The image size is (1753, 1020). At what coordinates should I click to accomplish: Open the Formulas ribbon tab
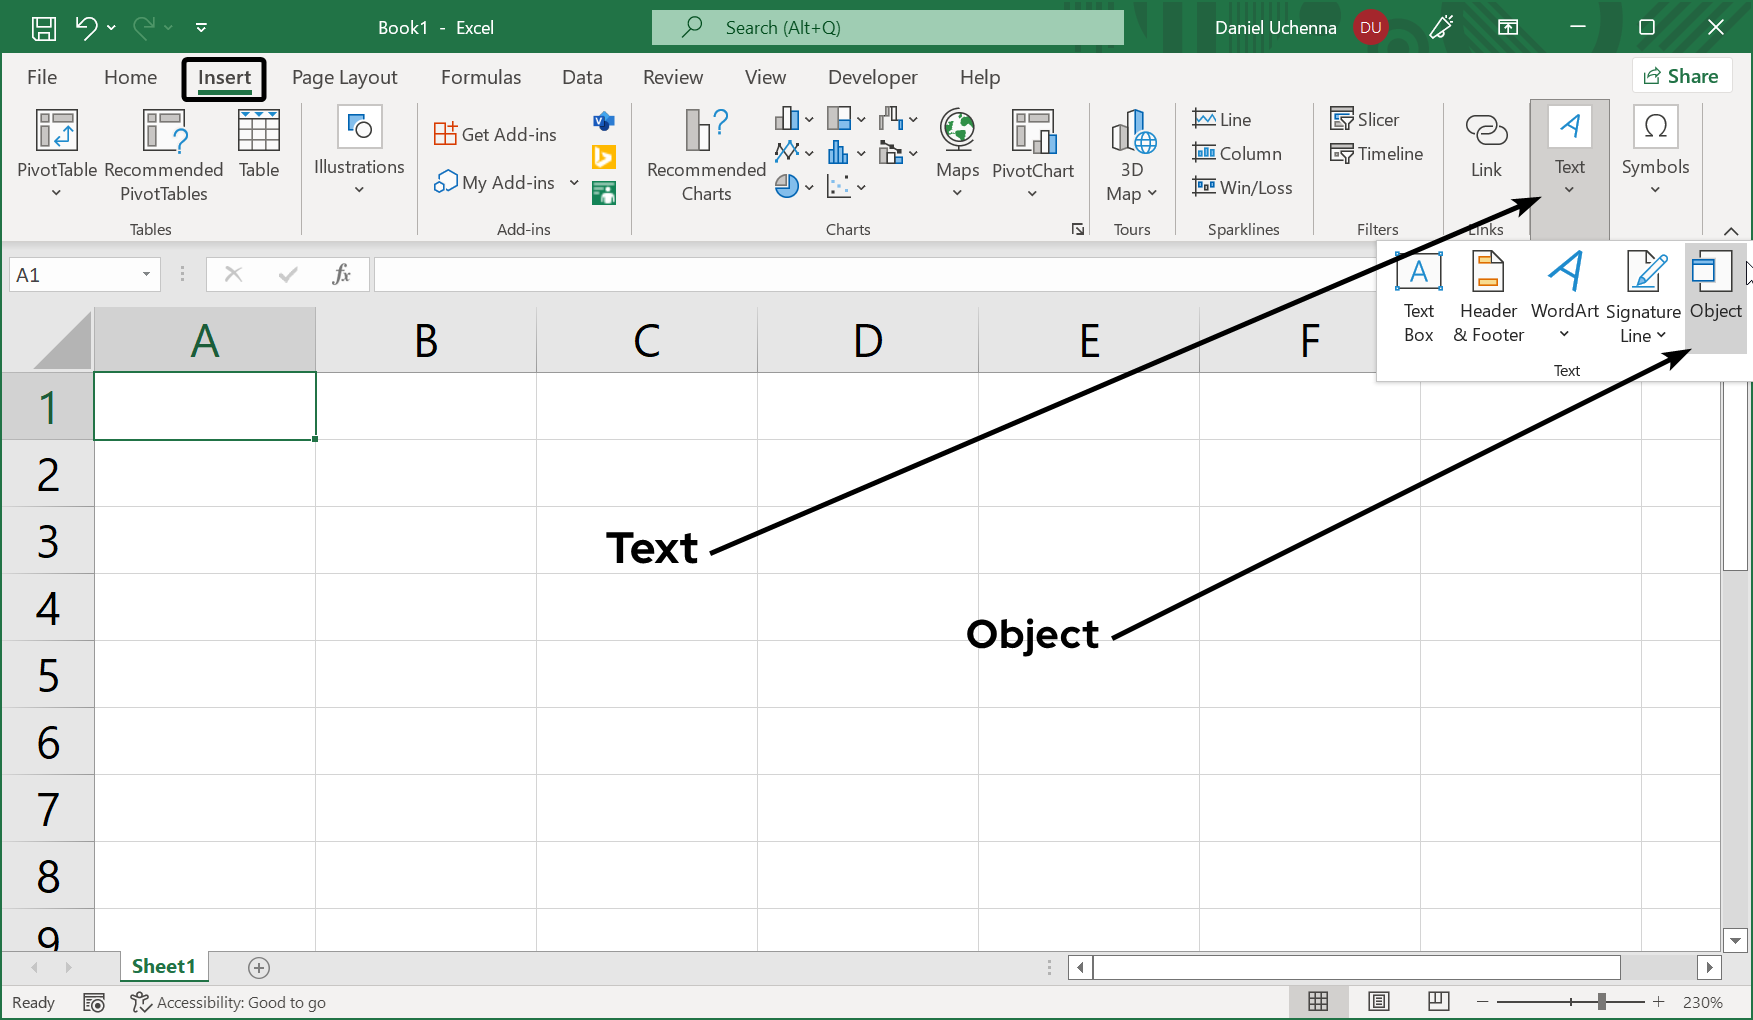click(x=481, y=77)
